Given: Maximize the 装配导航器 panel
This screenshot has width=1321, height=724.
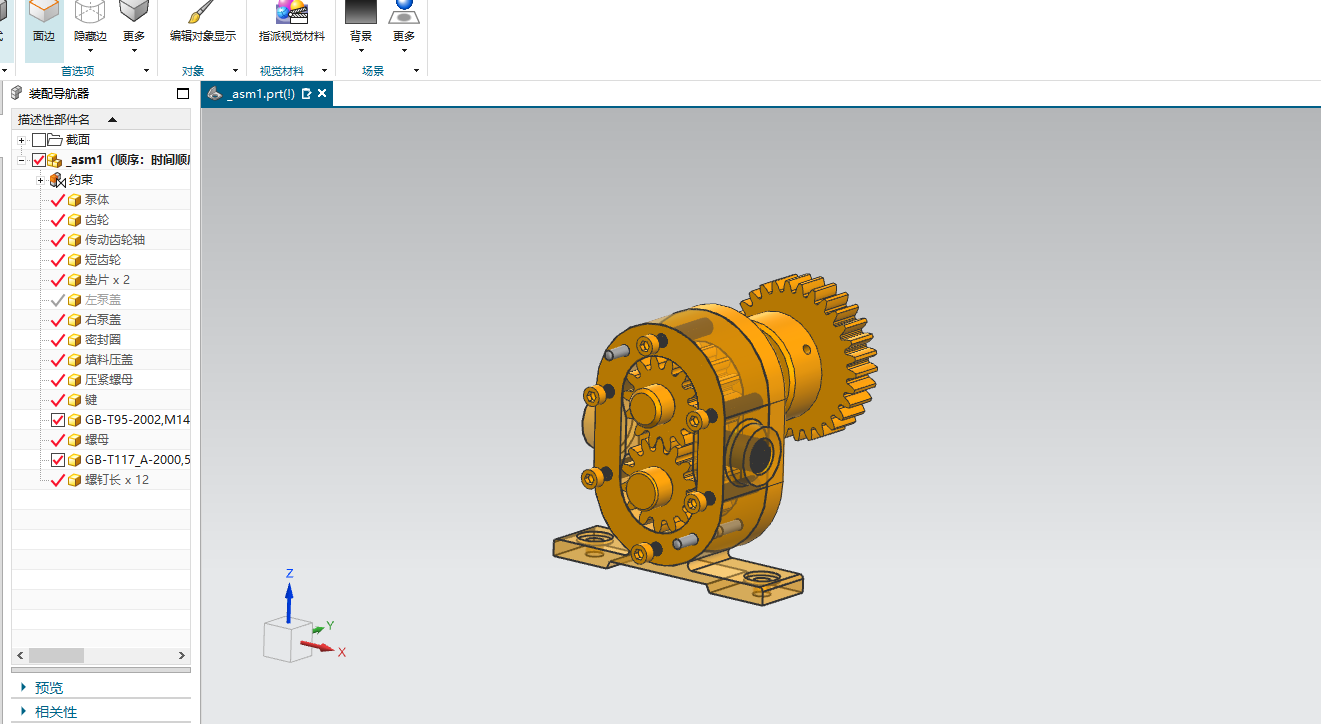Looking at the screenshot, I should (x=182, y=94).
